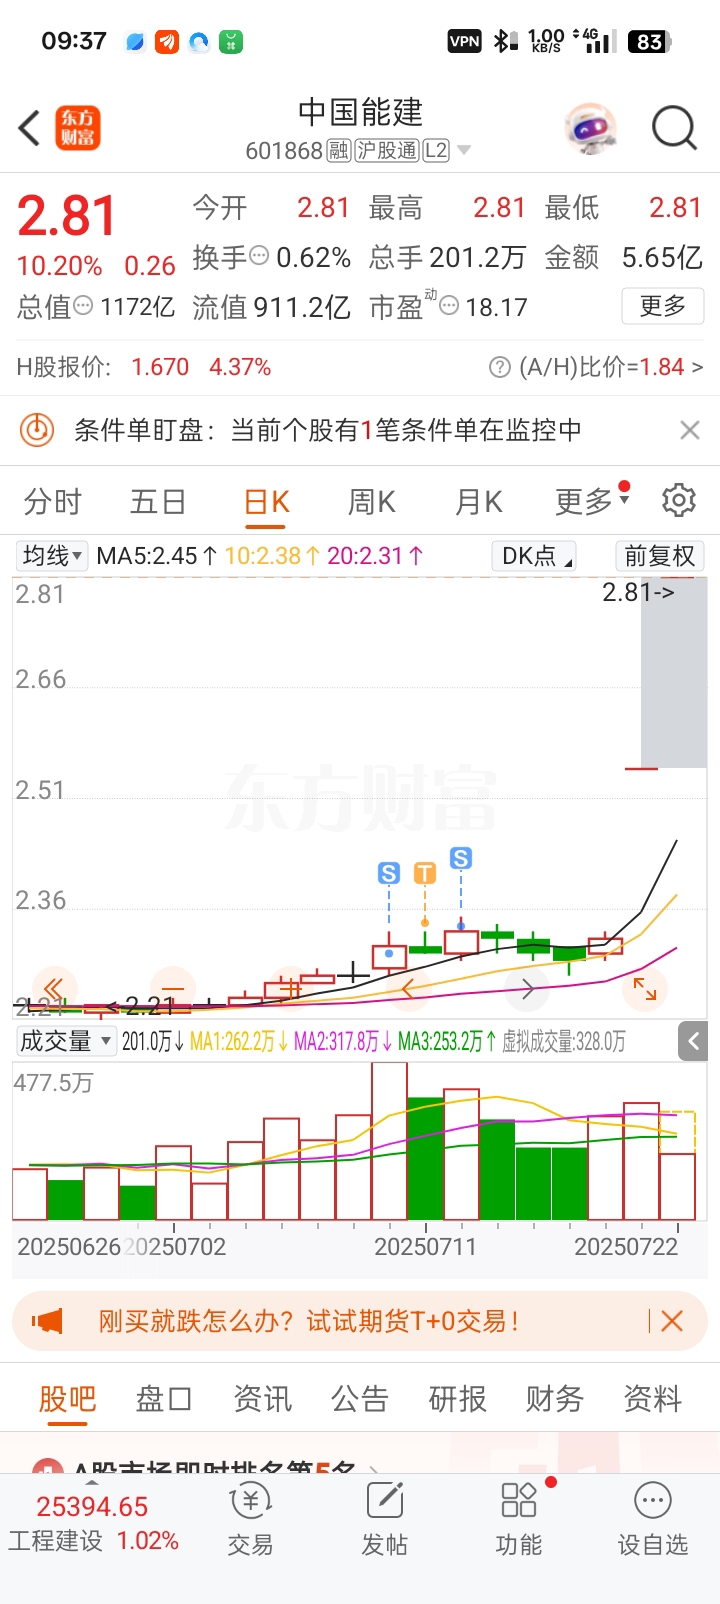720x1604 pixels.
Task: Switch to the 月K tab
Action: pos(479,502)
